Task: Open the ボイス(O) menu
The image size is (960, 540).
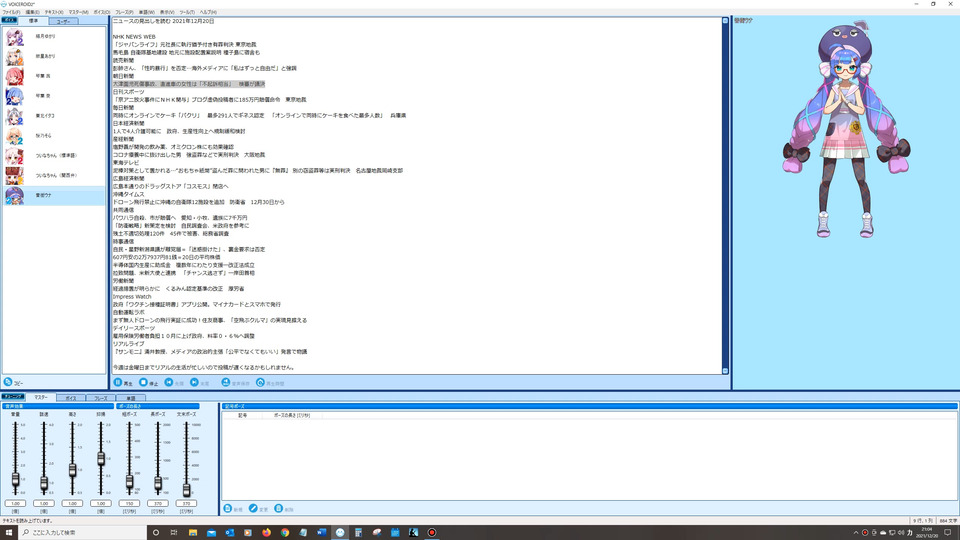Action: (x=102, y=12)
